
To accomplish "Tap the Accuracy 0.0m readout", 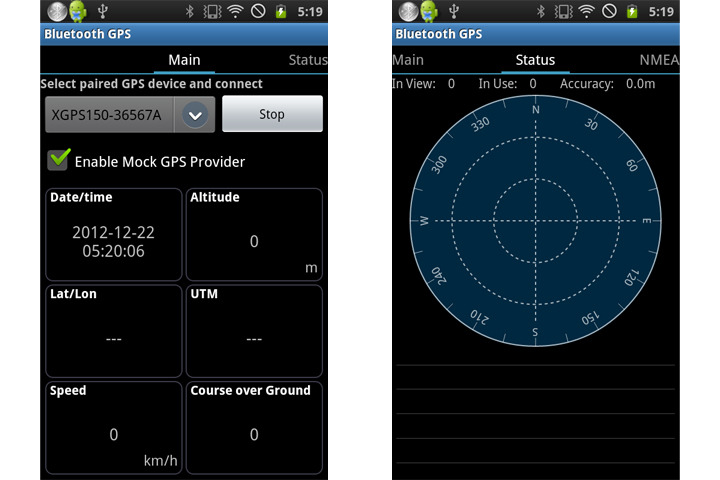I will (x=608, y=84).
